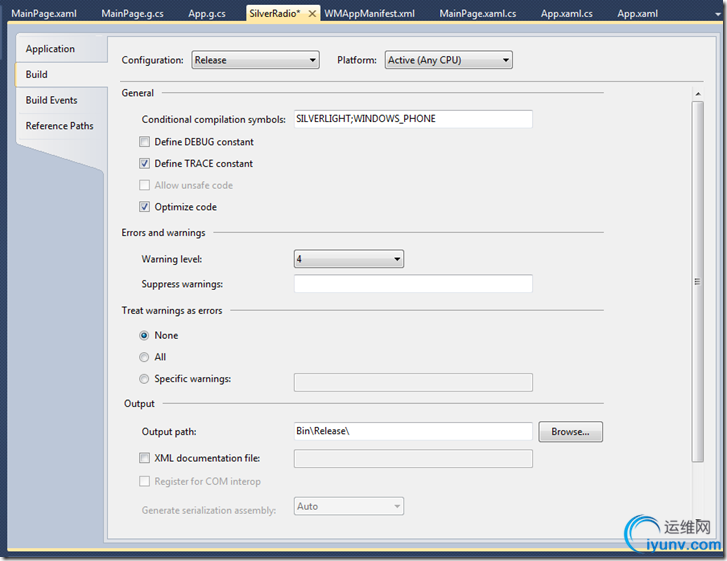This screenshot has height=561, width=727.
Task: Open the App.g.cs tab
Action: [207, 13]
